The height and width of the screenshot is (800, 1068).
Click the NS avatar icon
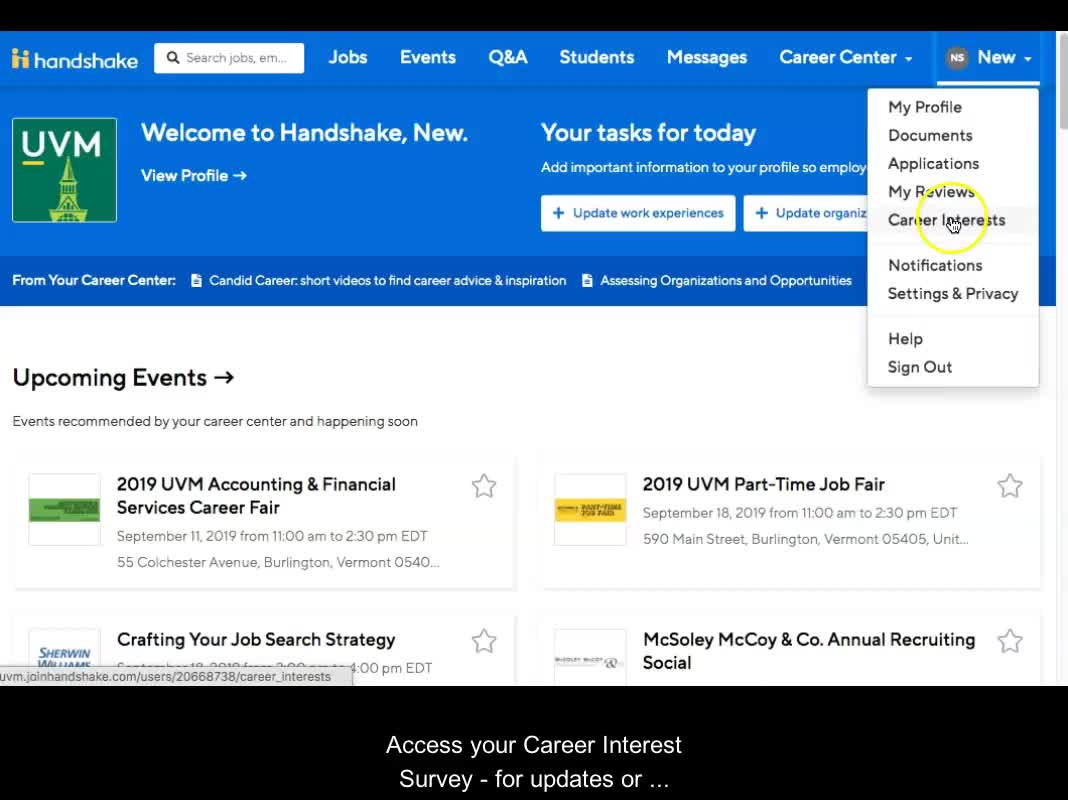point(957,58)
